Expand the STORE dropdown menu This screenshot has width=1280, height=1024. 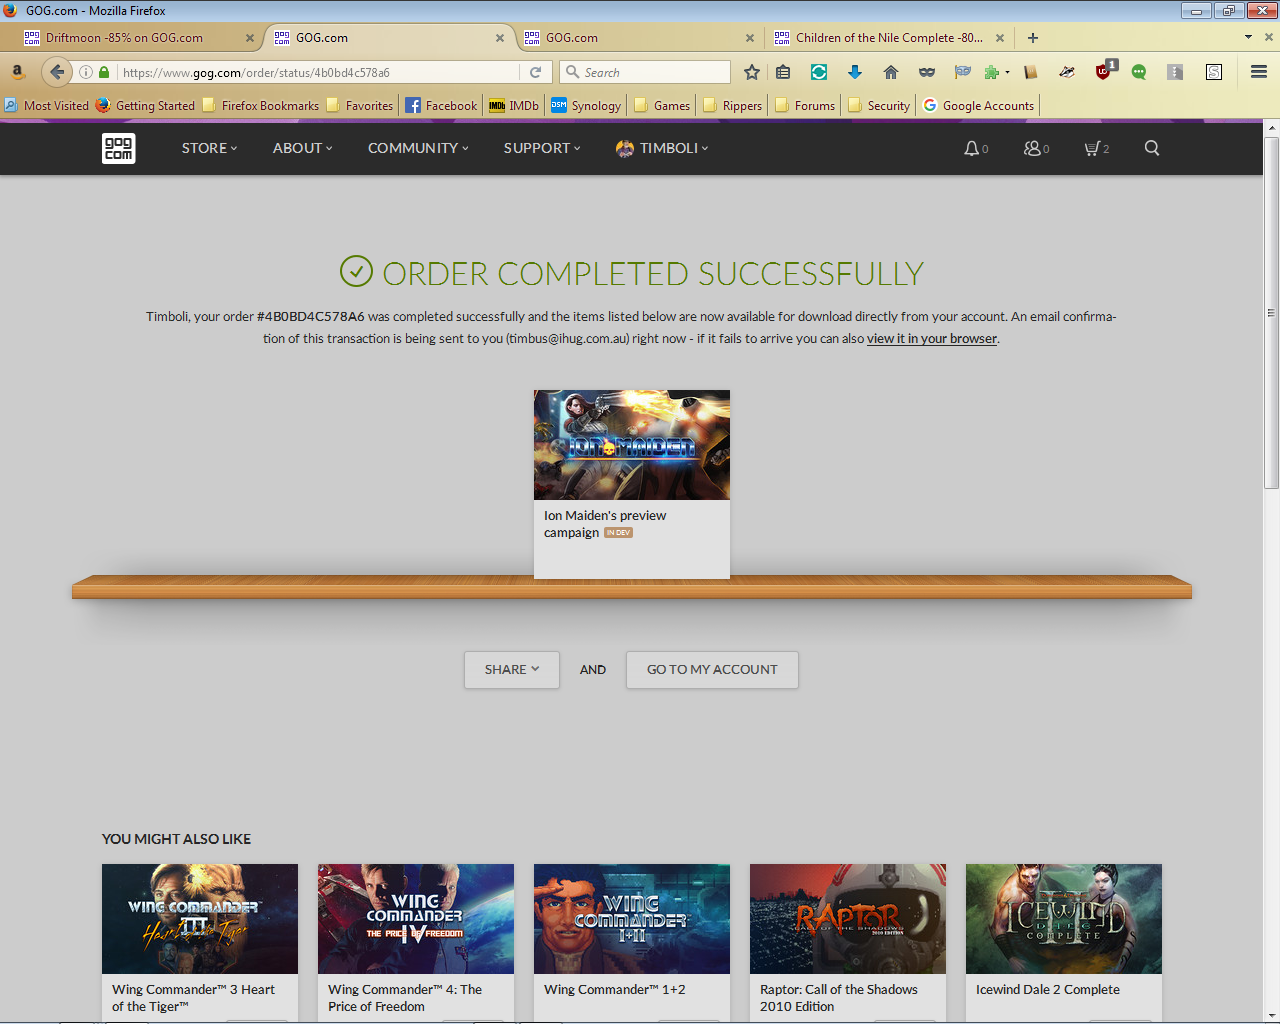coord(210,148)
